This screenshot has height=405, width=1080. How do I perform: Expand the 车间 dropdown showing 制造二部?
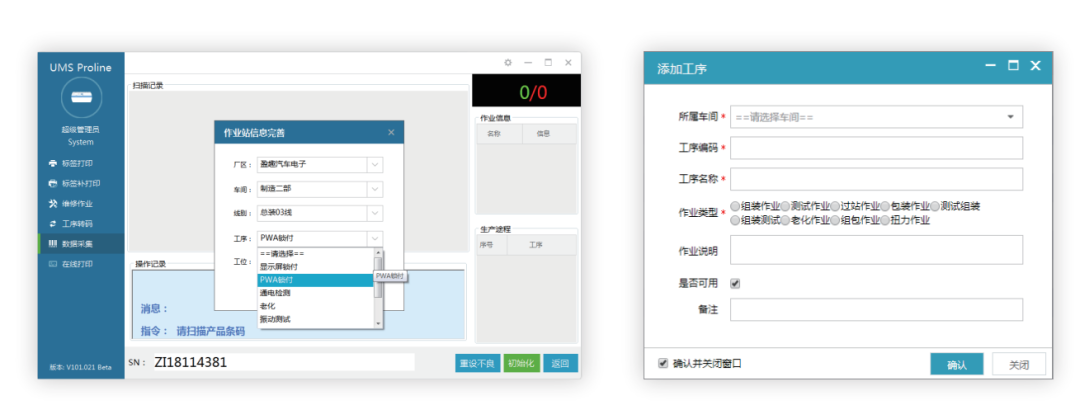tap(375, 189)
